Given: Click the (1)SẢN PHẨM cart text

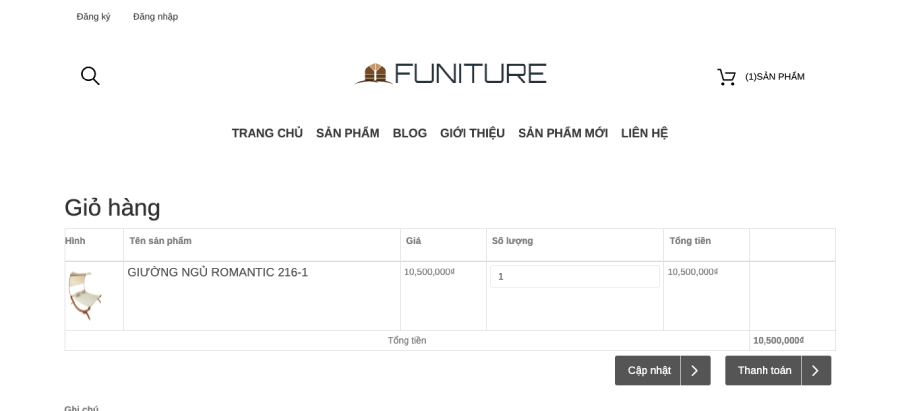Looking at the screenshot, I should click(x=775, y=77).
